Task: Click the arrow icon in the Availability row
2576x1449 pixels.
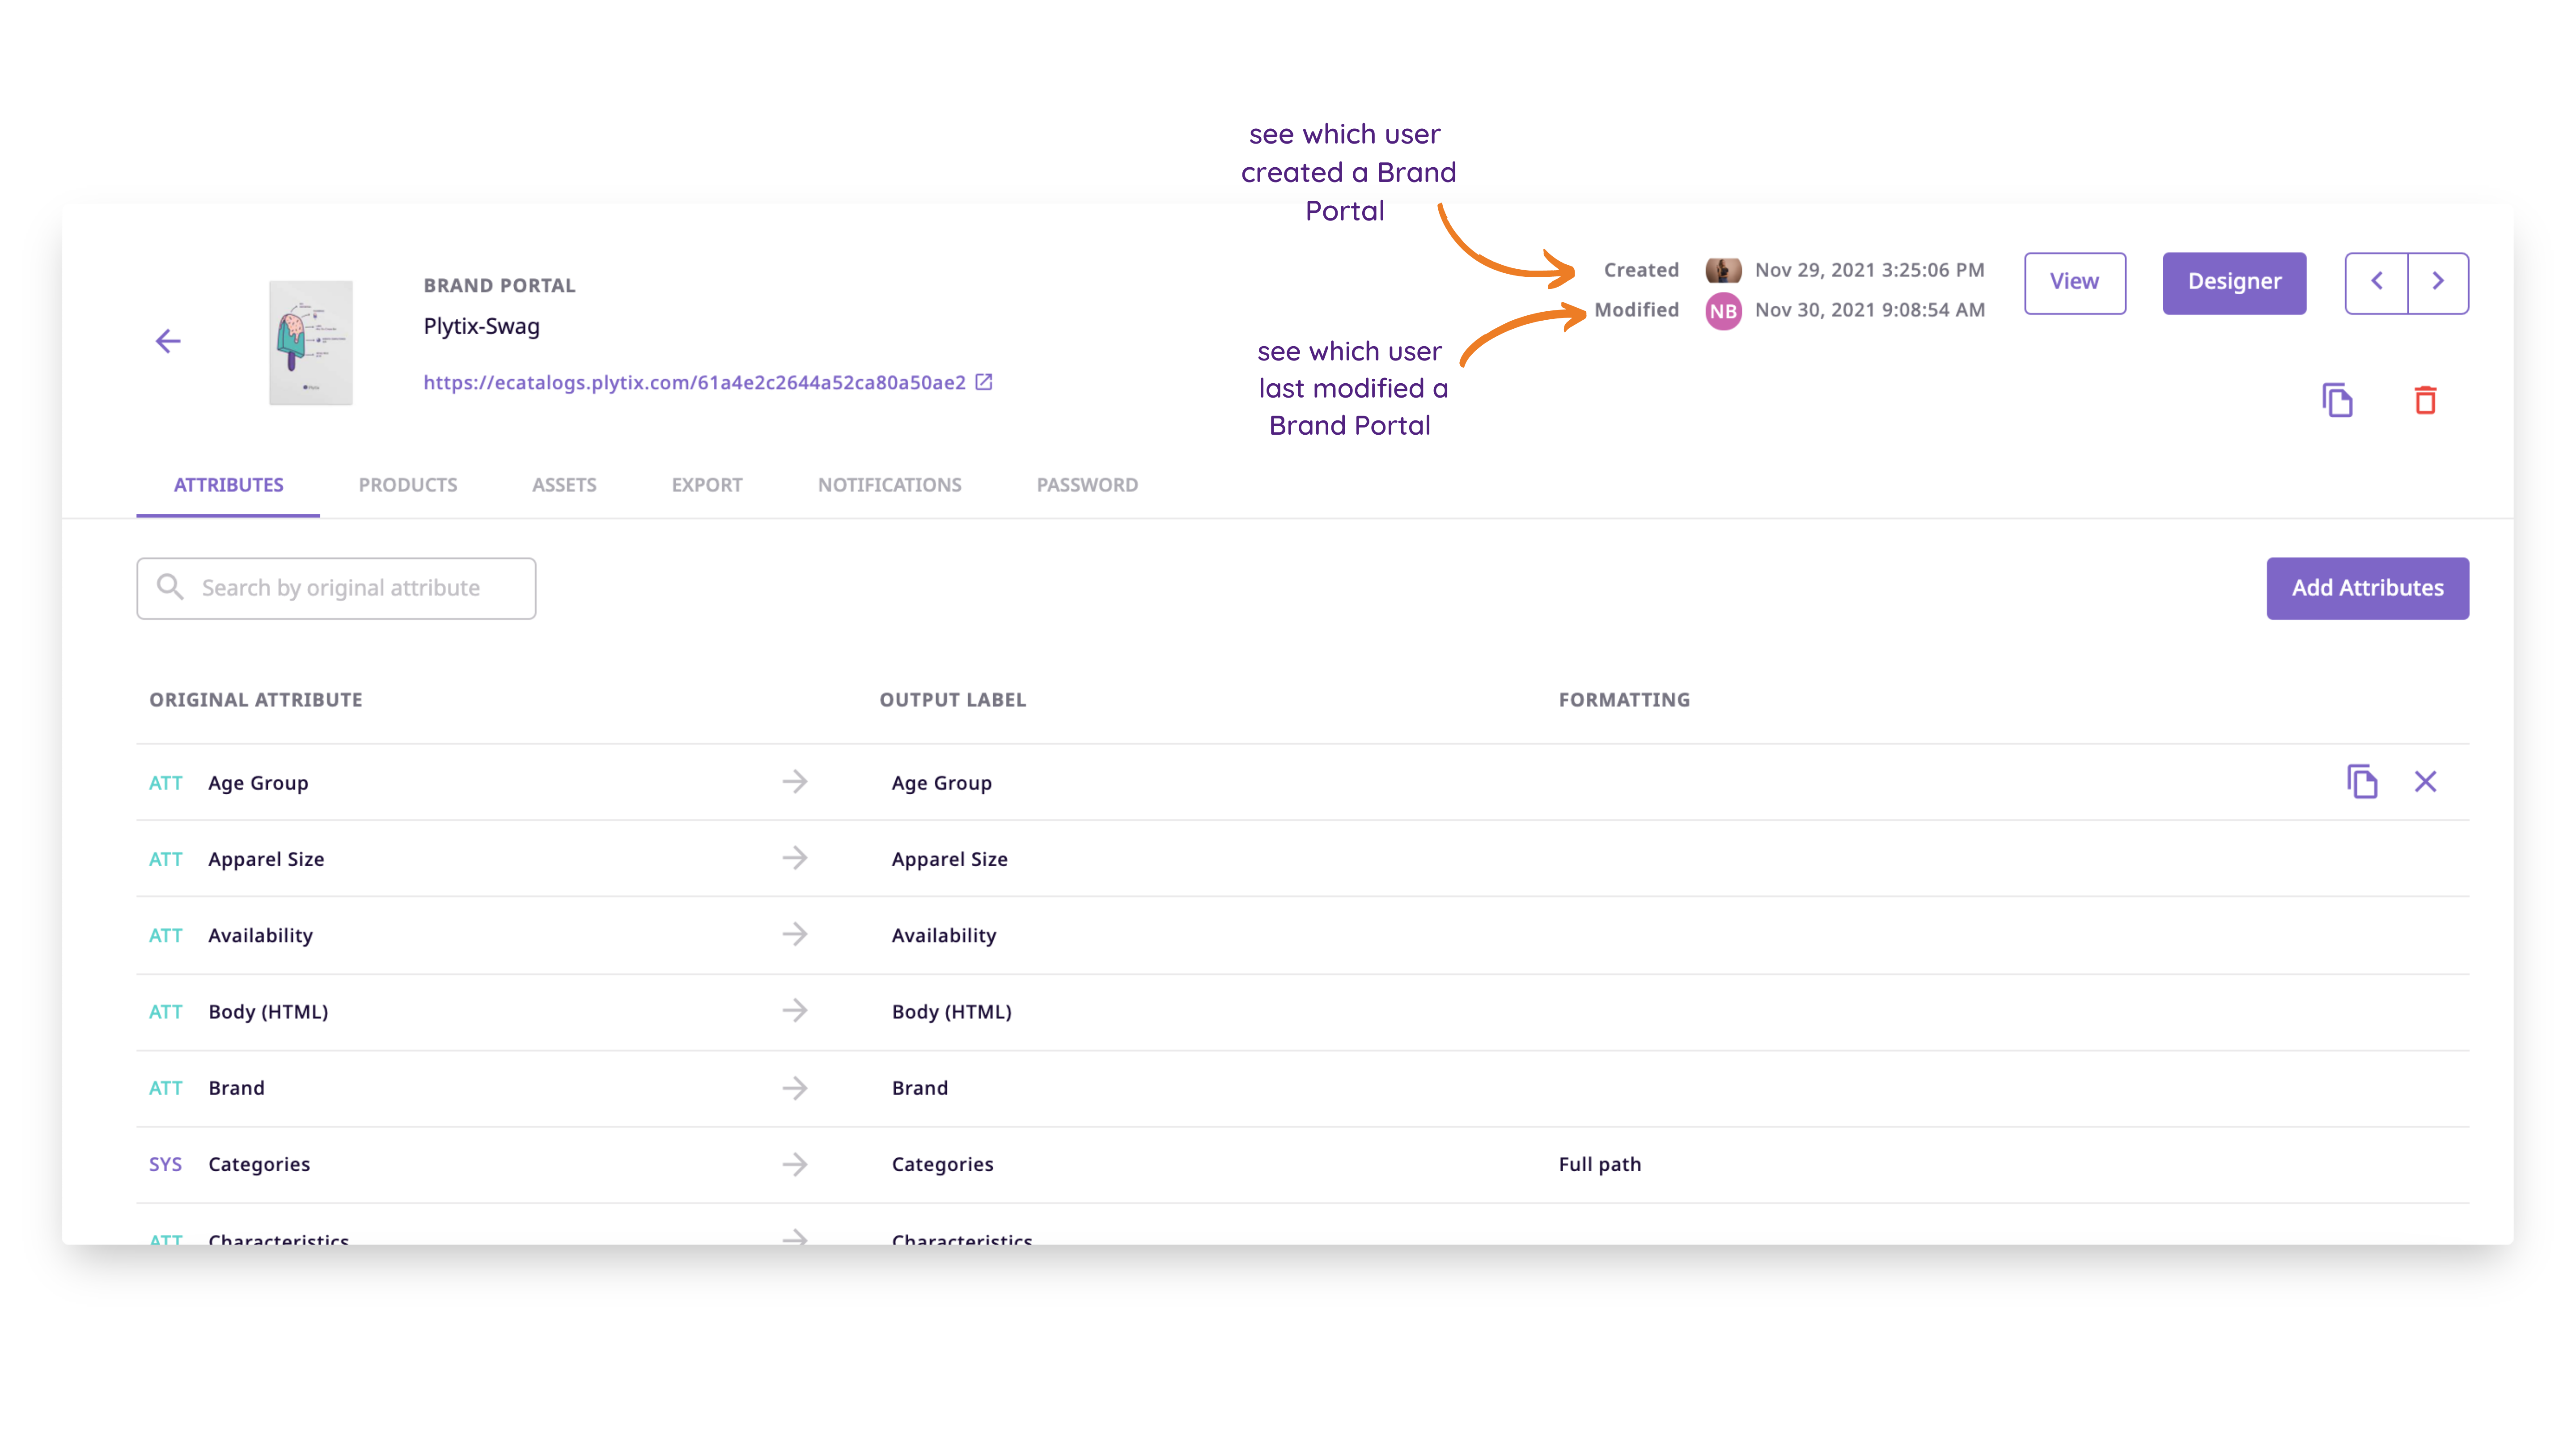Action: click(x=795, y=934)
